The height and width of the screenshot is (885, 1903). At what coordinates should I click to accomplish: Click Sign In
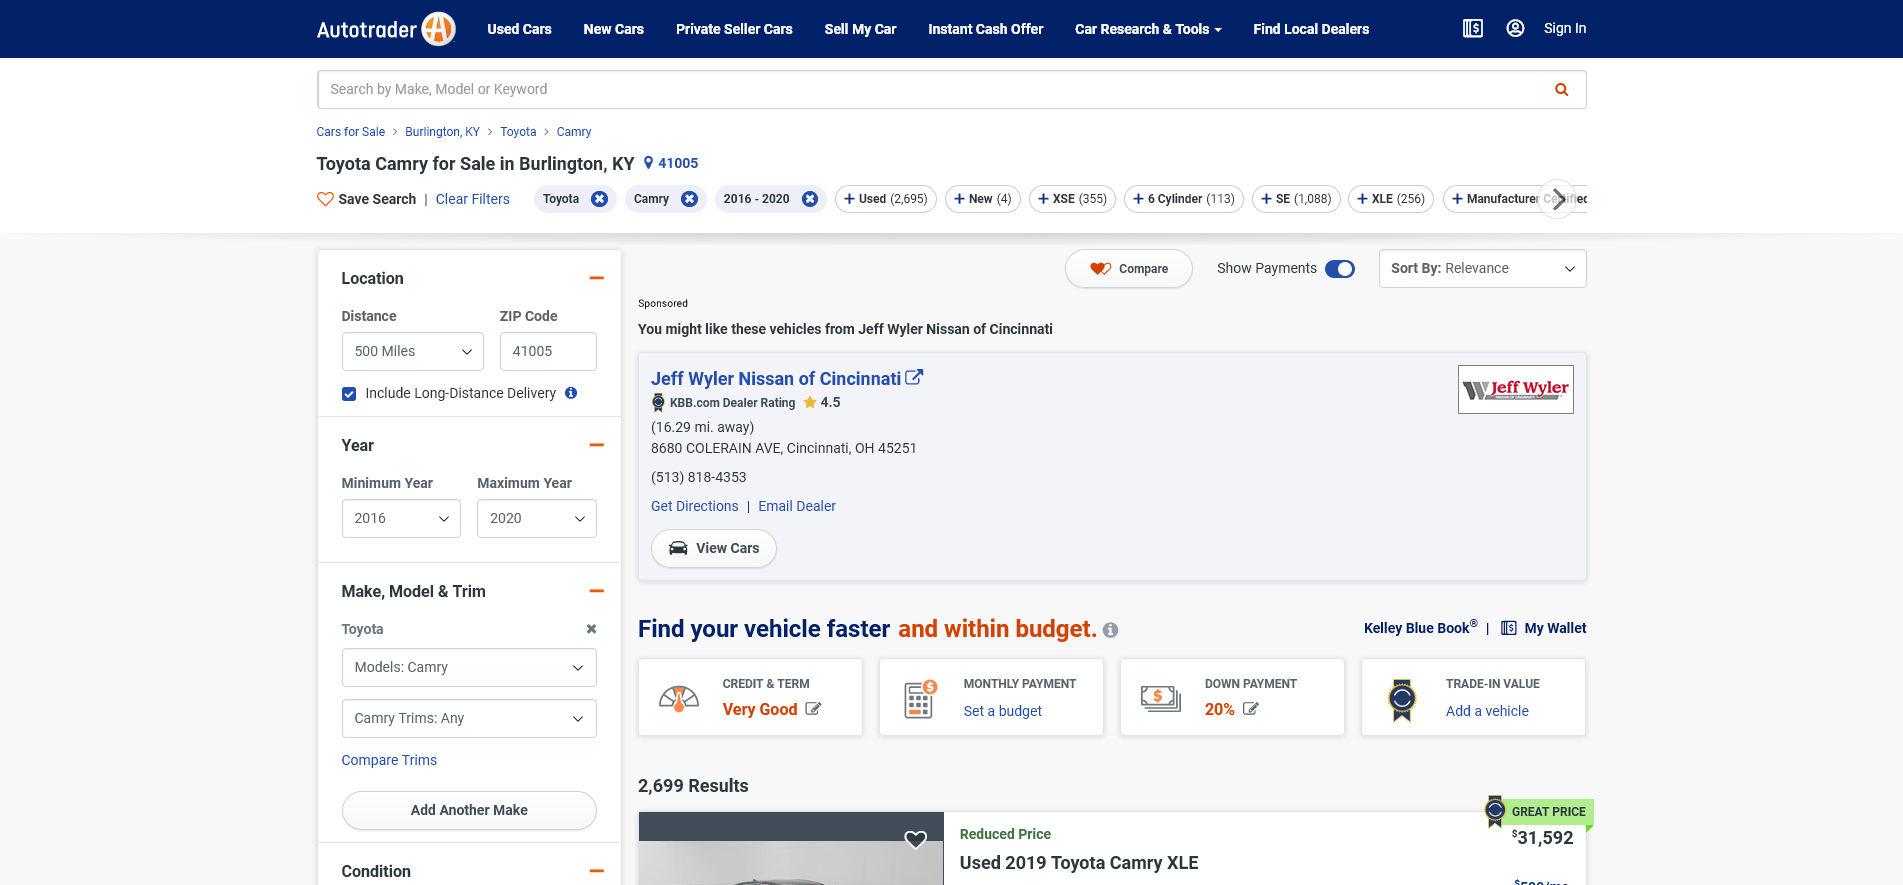pyautogui.click(x=1564, y=29)
